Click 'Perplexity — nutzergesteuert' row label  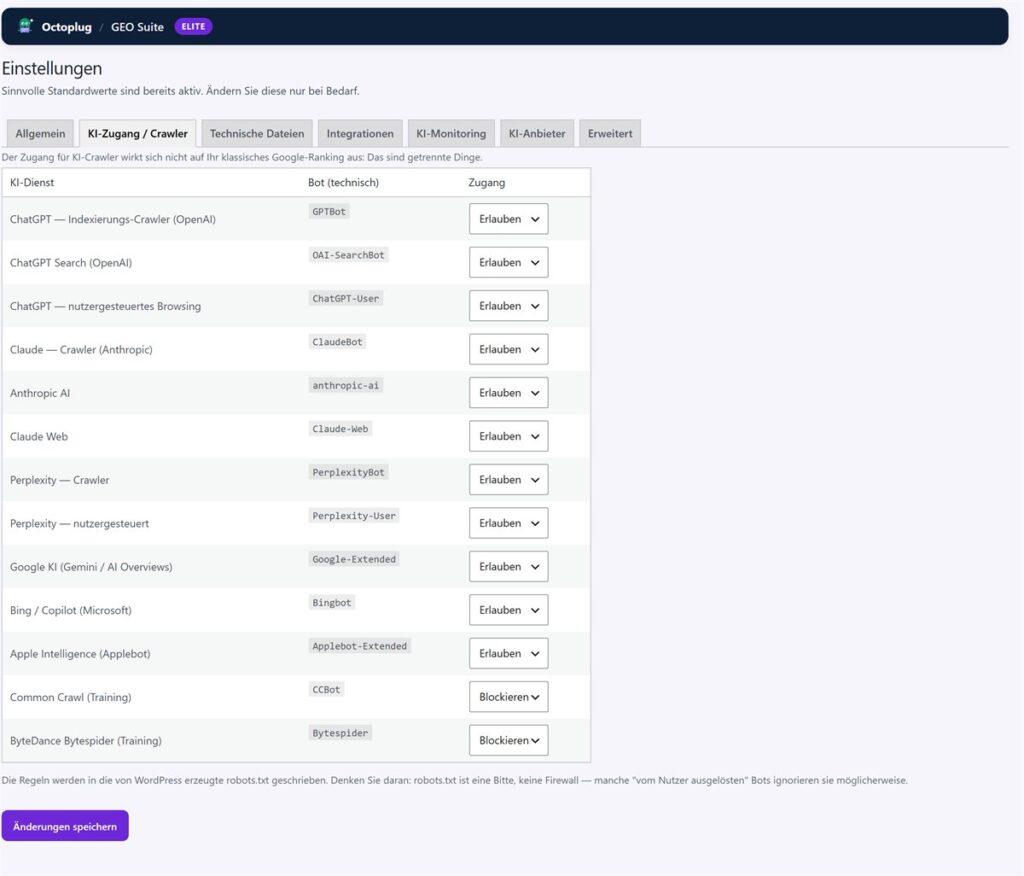click(80, 523)
